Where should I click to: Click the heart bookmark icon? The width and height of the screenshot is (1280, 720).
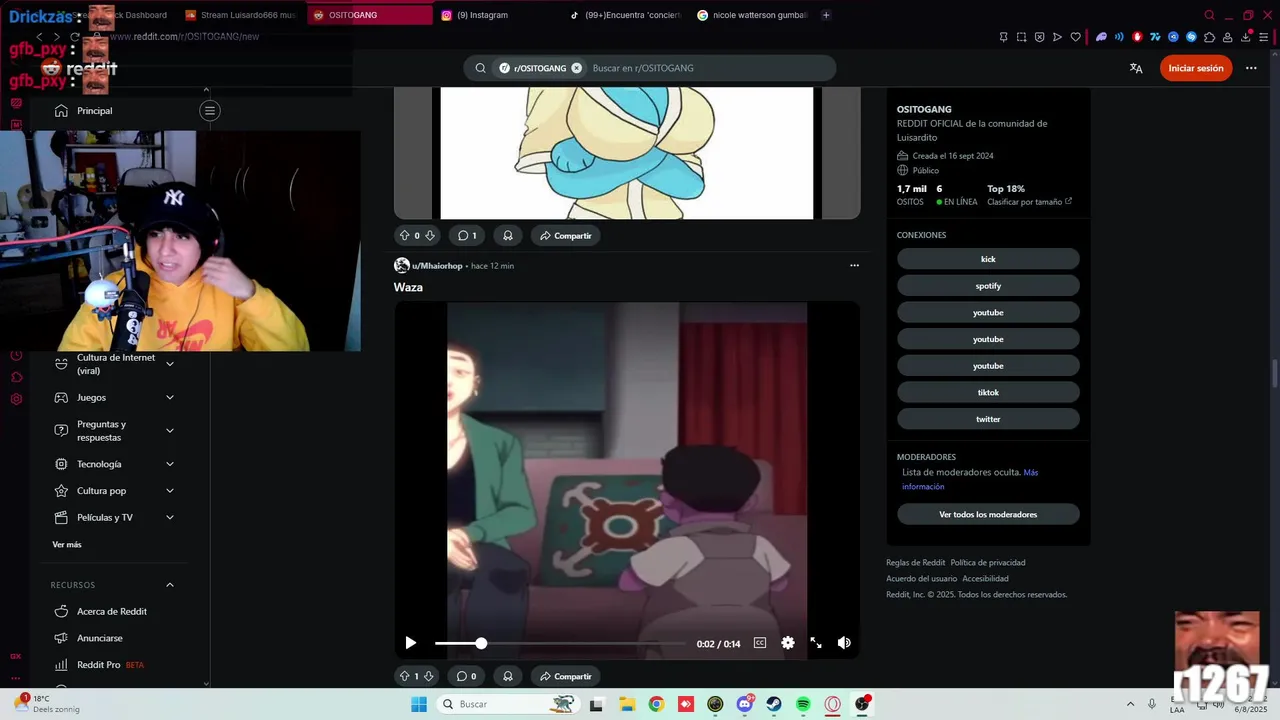pos(1076,37)
